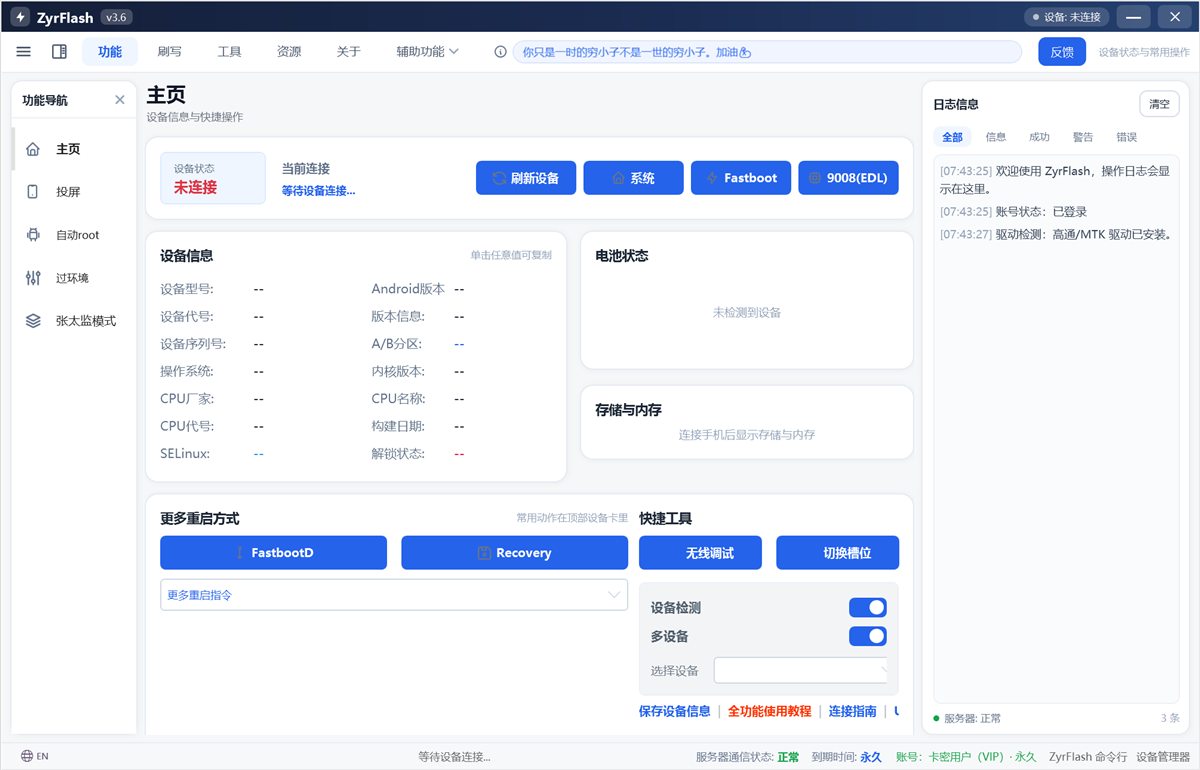Open the hamburger menu icon
This screenshot has height=770, width=1200.
[24, 52]
